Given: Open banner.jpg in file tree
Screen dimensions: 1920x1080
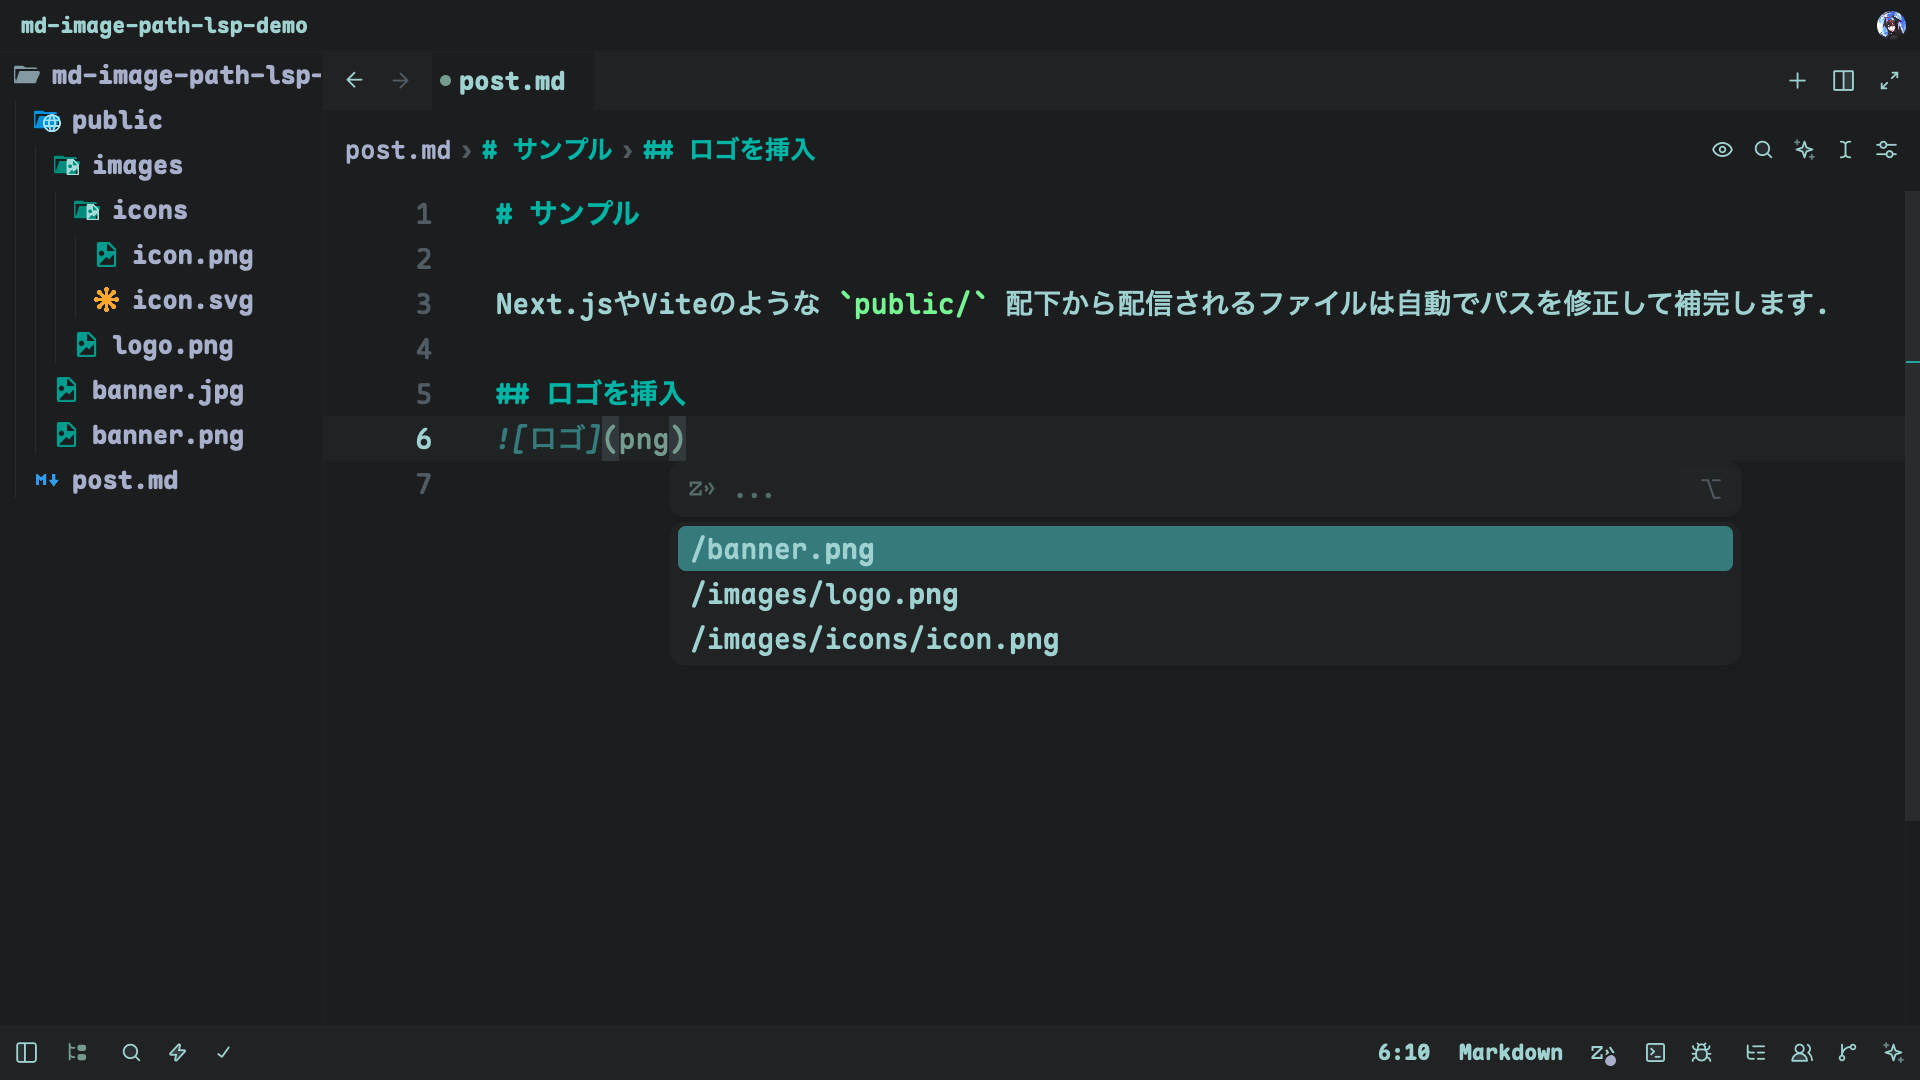Looking at the screenshot, I should 167,391.
